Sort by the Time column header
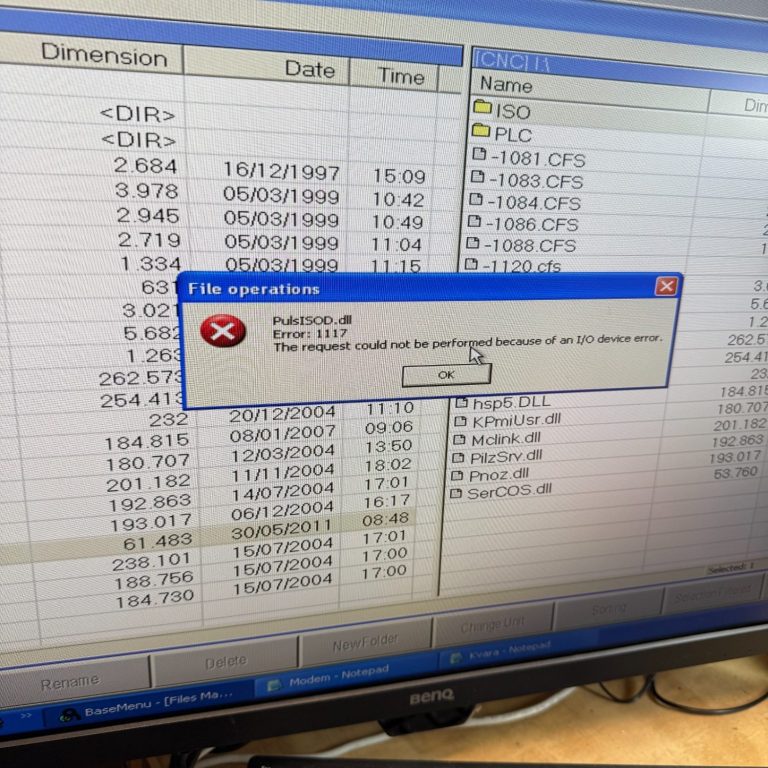The width and height of the screenshot is (768, 768). [401, 75]
